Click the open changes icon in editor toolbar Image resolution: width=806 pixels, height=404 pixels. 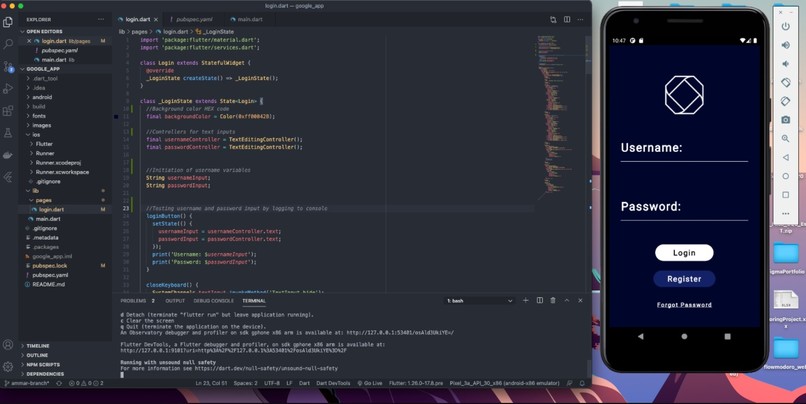pyautogui.click(x=553, y=20)
